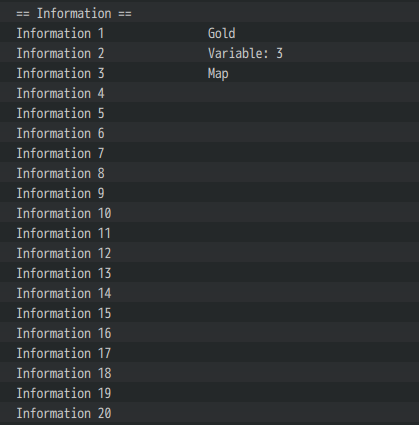Select the '== Information ==' header row
The height and width of the screenshot is (425, 419).
(209, 12)
